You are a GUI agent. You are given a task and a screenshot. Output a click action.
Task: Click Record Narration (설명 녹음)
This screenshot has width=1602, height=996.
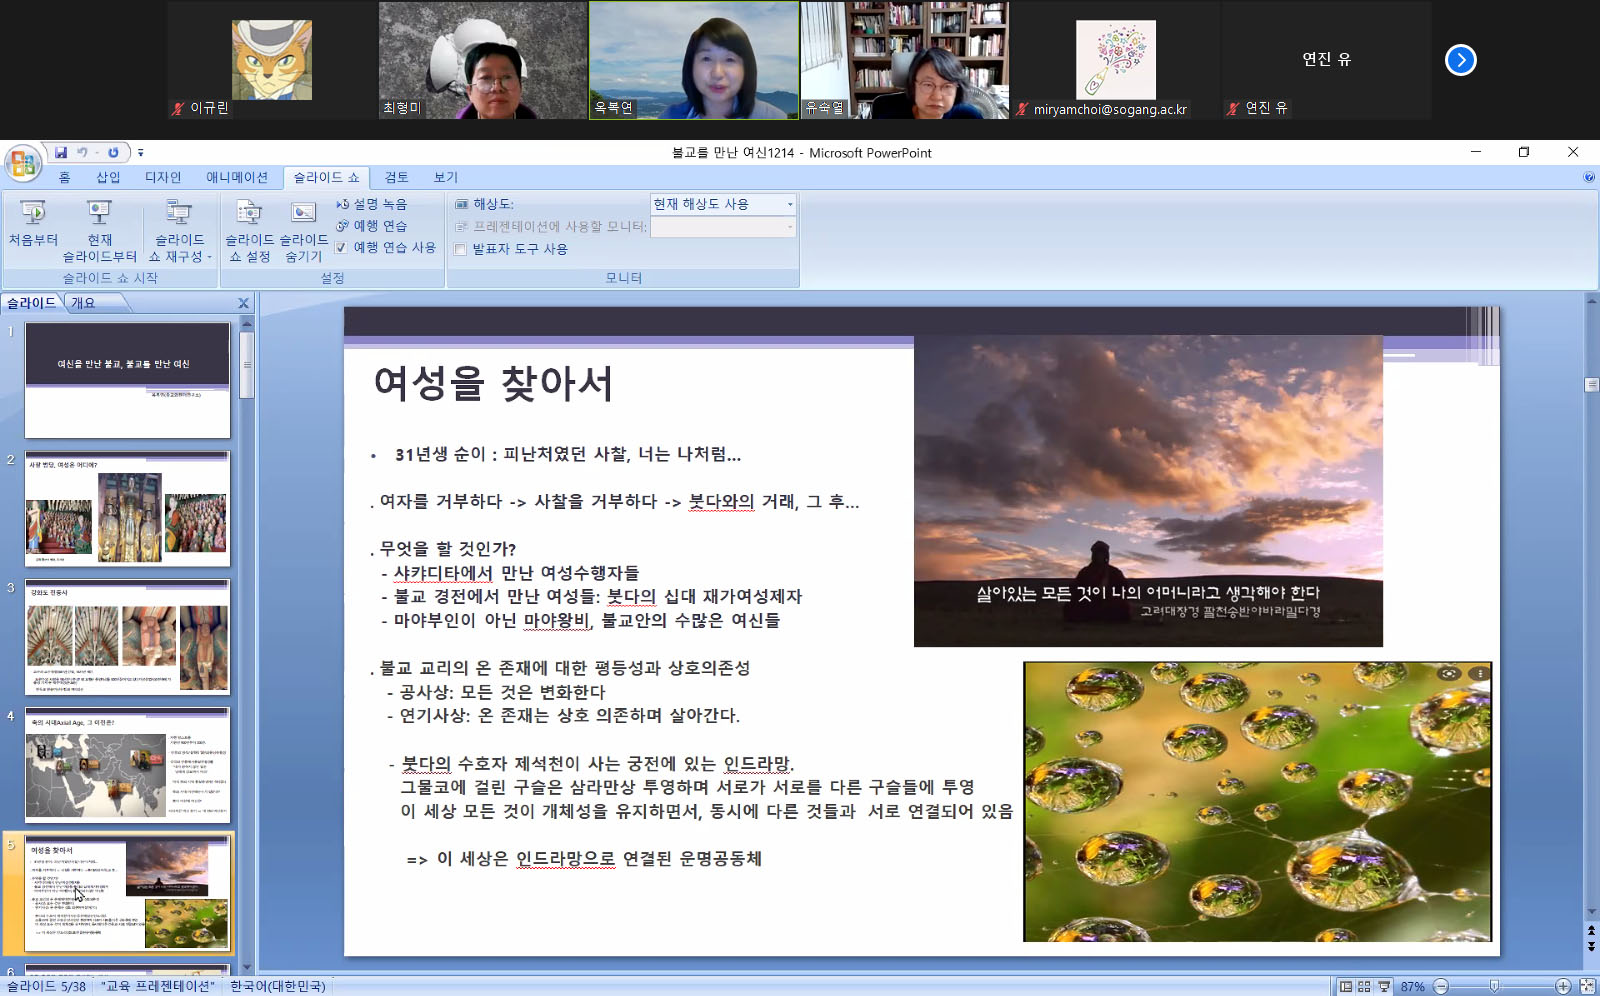pyautogui.click(x=372, y=204)
